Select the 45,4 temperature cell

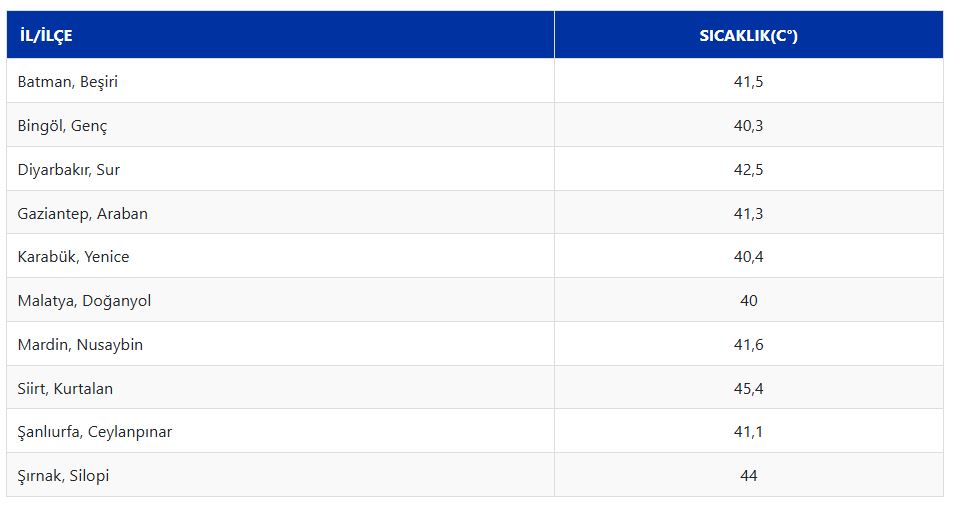[x=748, y=388]
